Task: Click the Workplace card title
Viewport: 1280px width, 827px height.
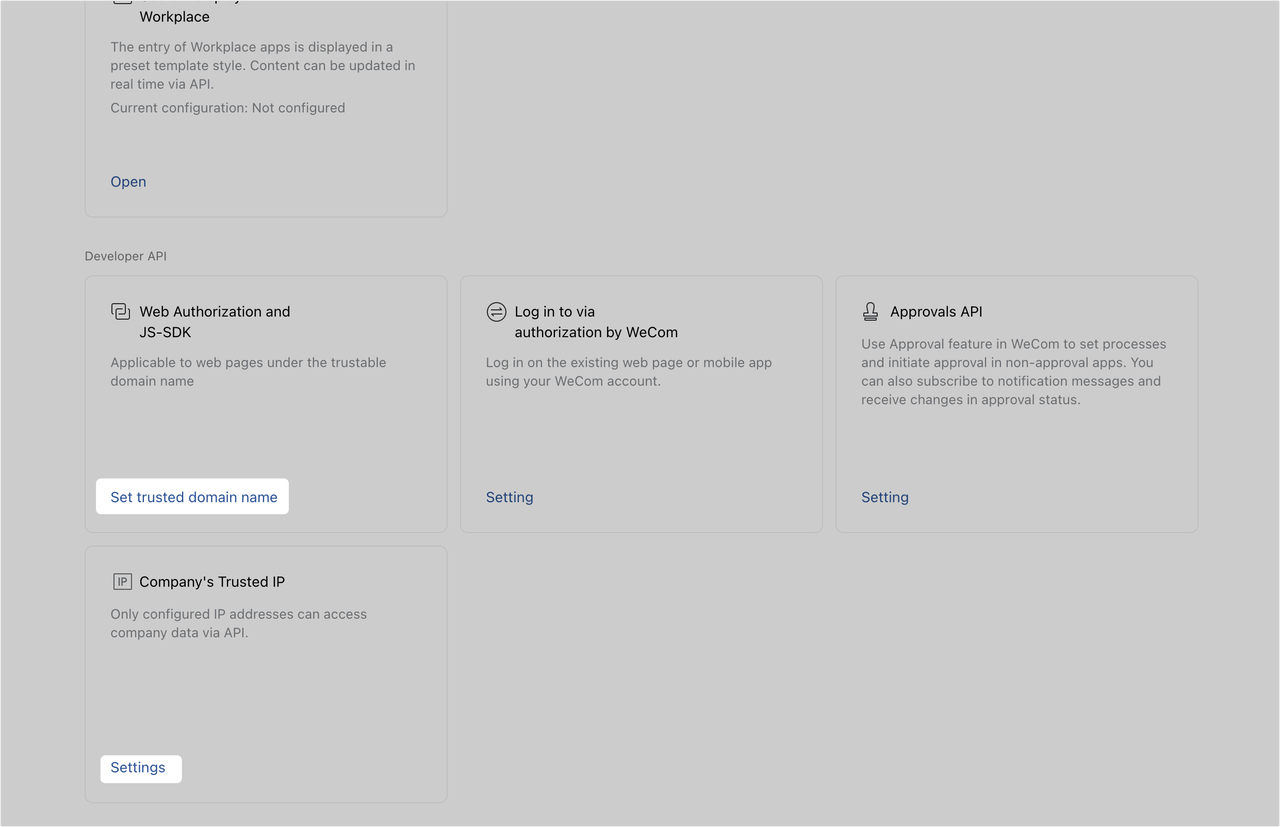Action: 174,17
